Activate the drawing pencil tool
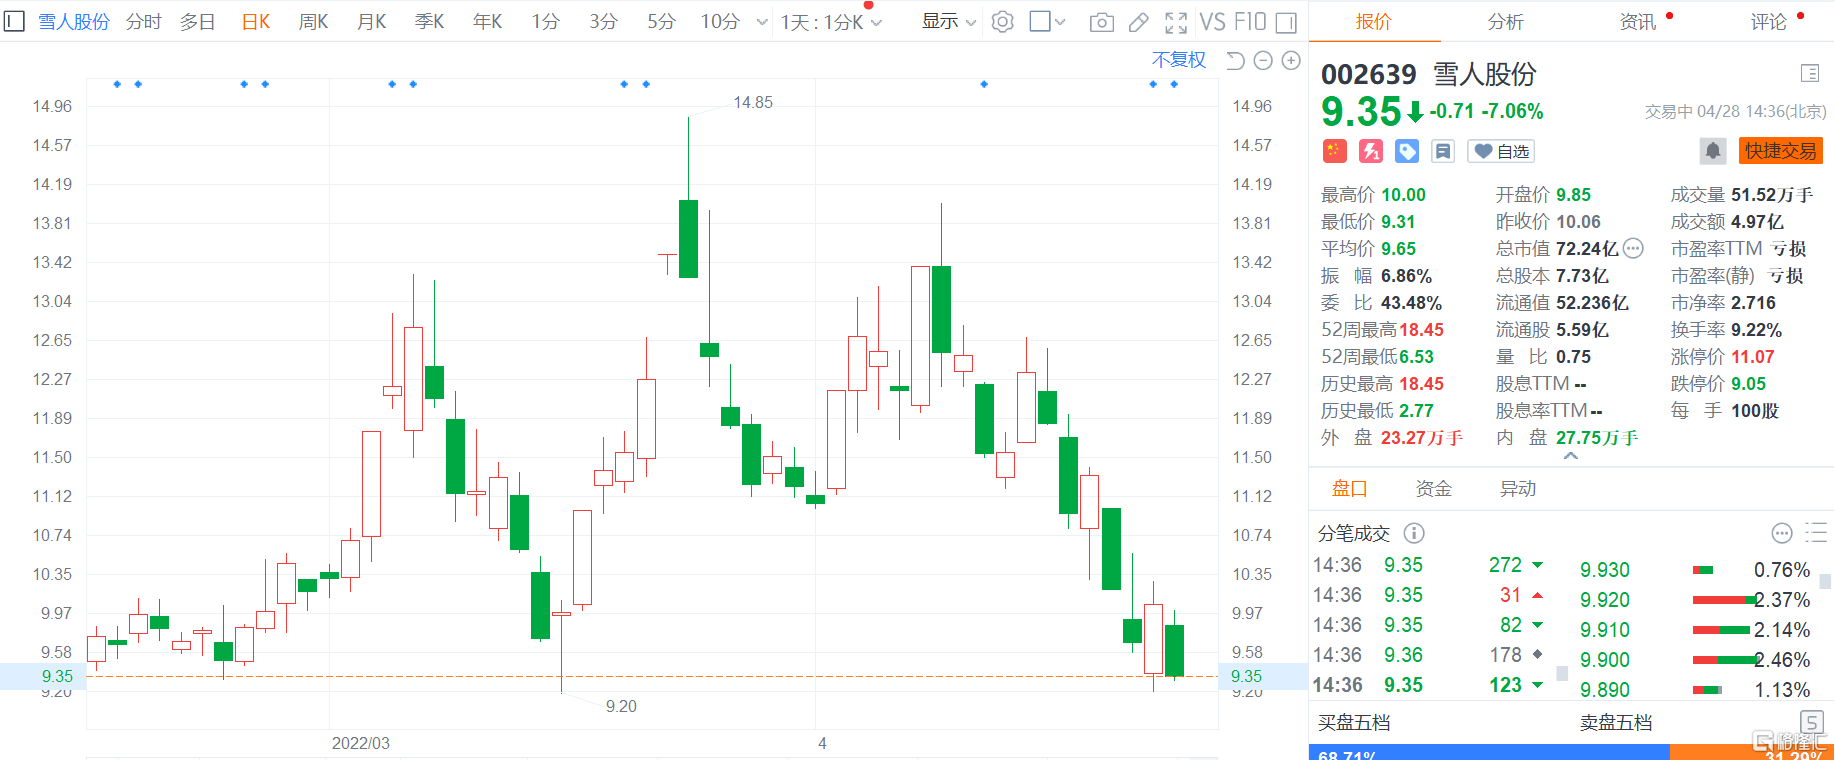The height and width of the screenshot is (760, 1835). click(x=1138, y=22)
